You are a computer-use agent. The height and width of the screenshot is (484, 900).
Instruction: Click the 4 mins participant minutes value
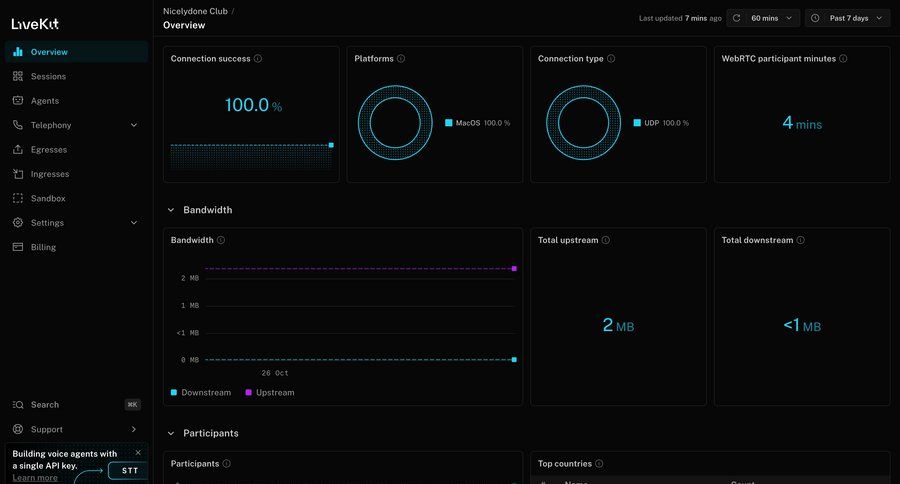click(x=802, y=123)
